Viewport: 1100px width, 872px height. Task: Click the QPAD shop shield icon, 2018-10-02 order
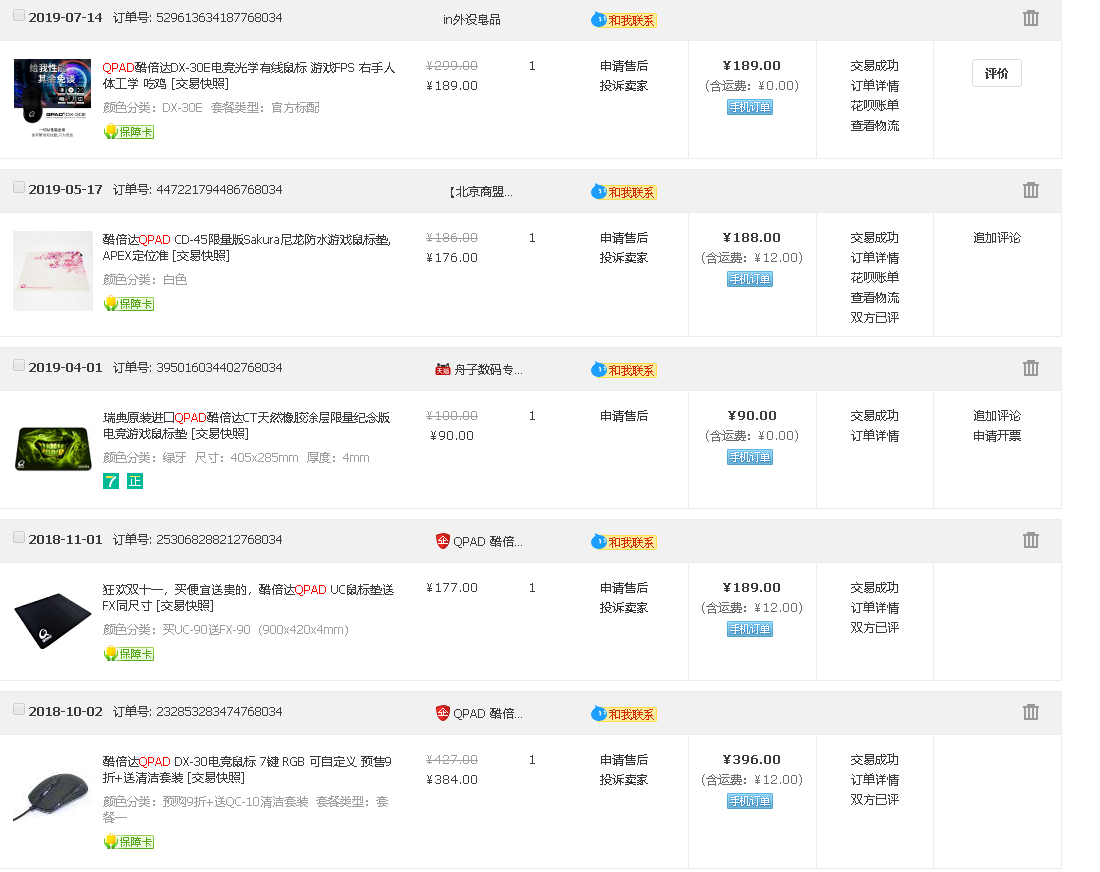[443, 713]
